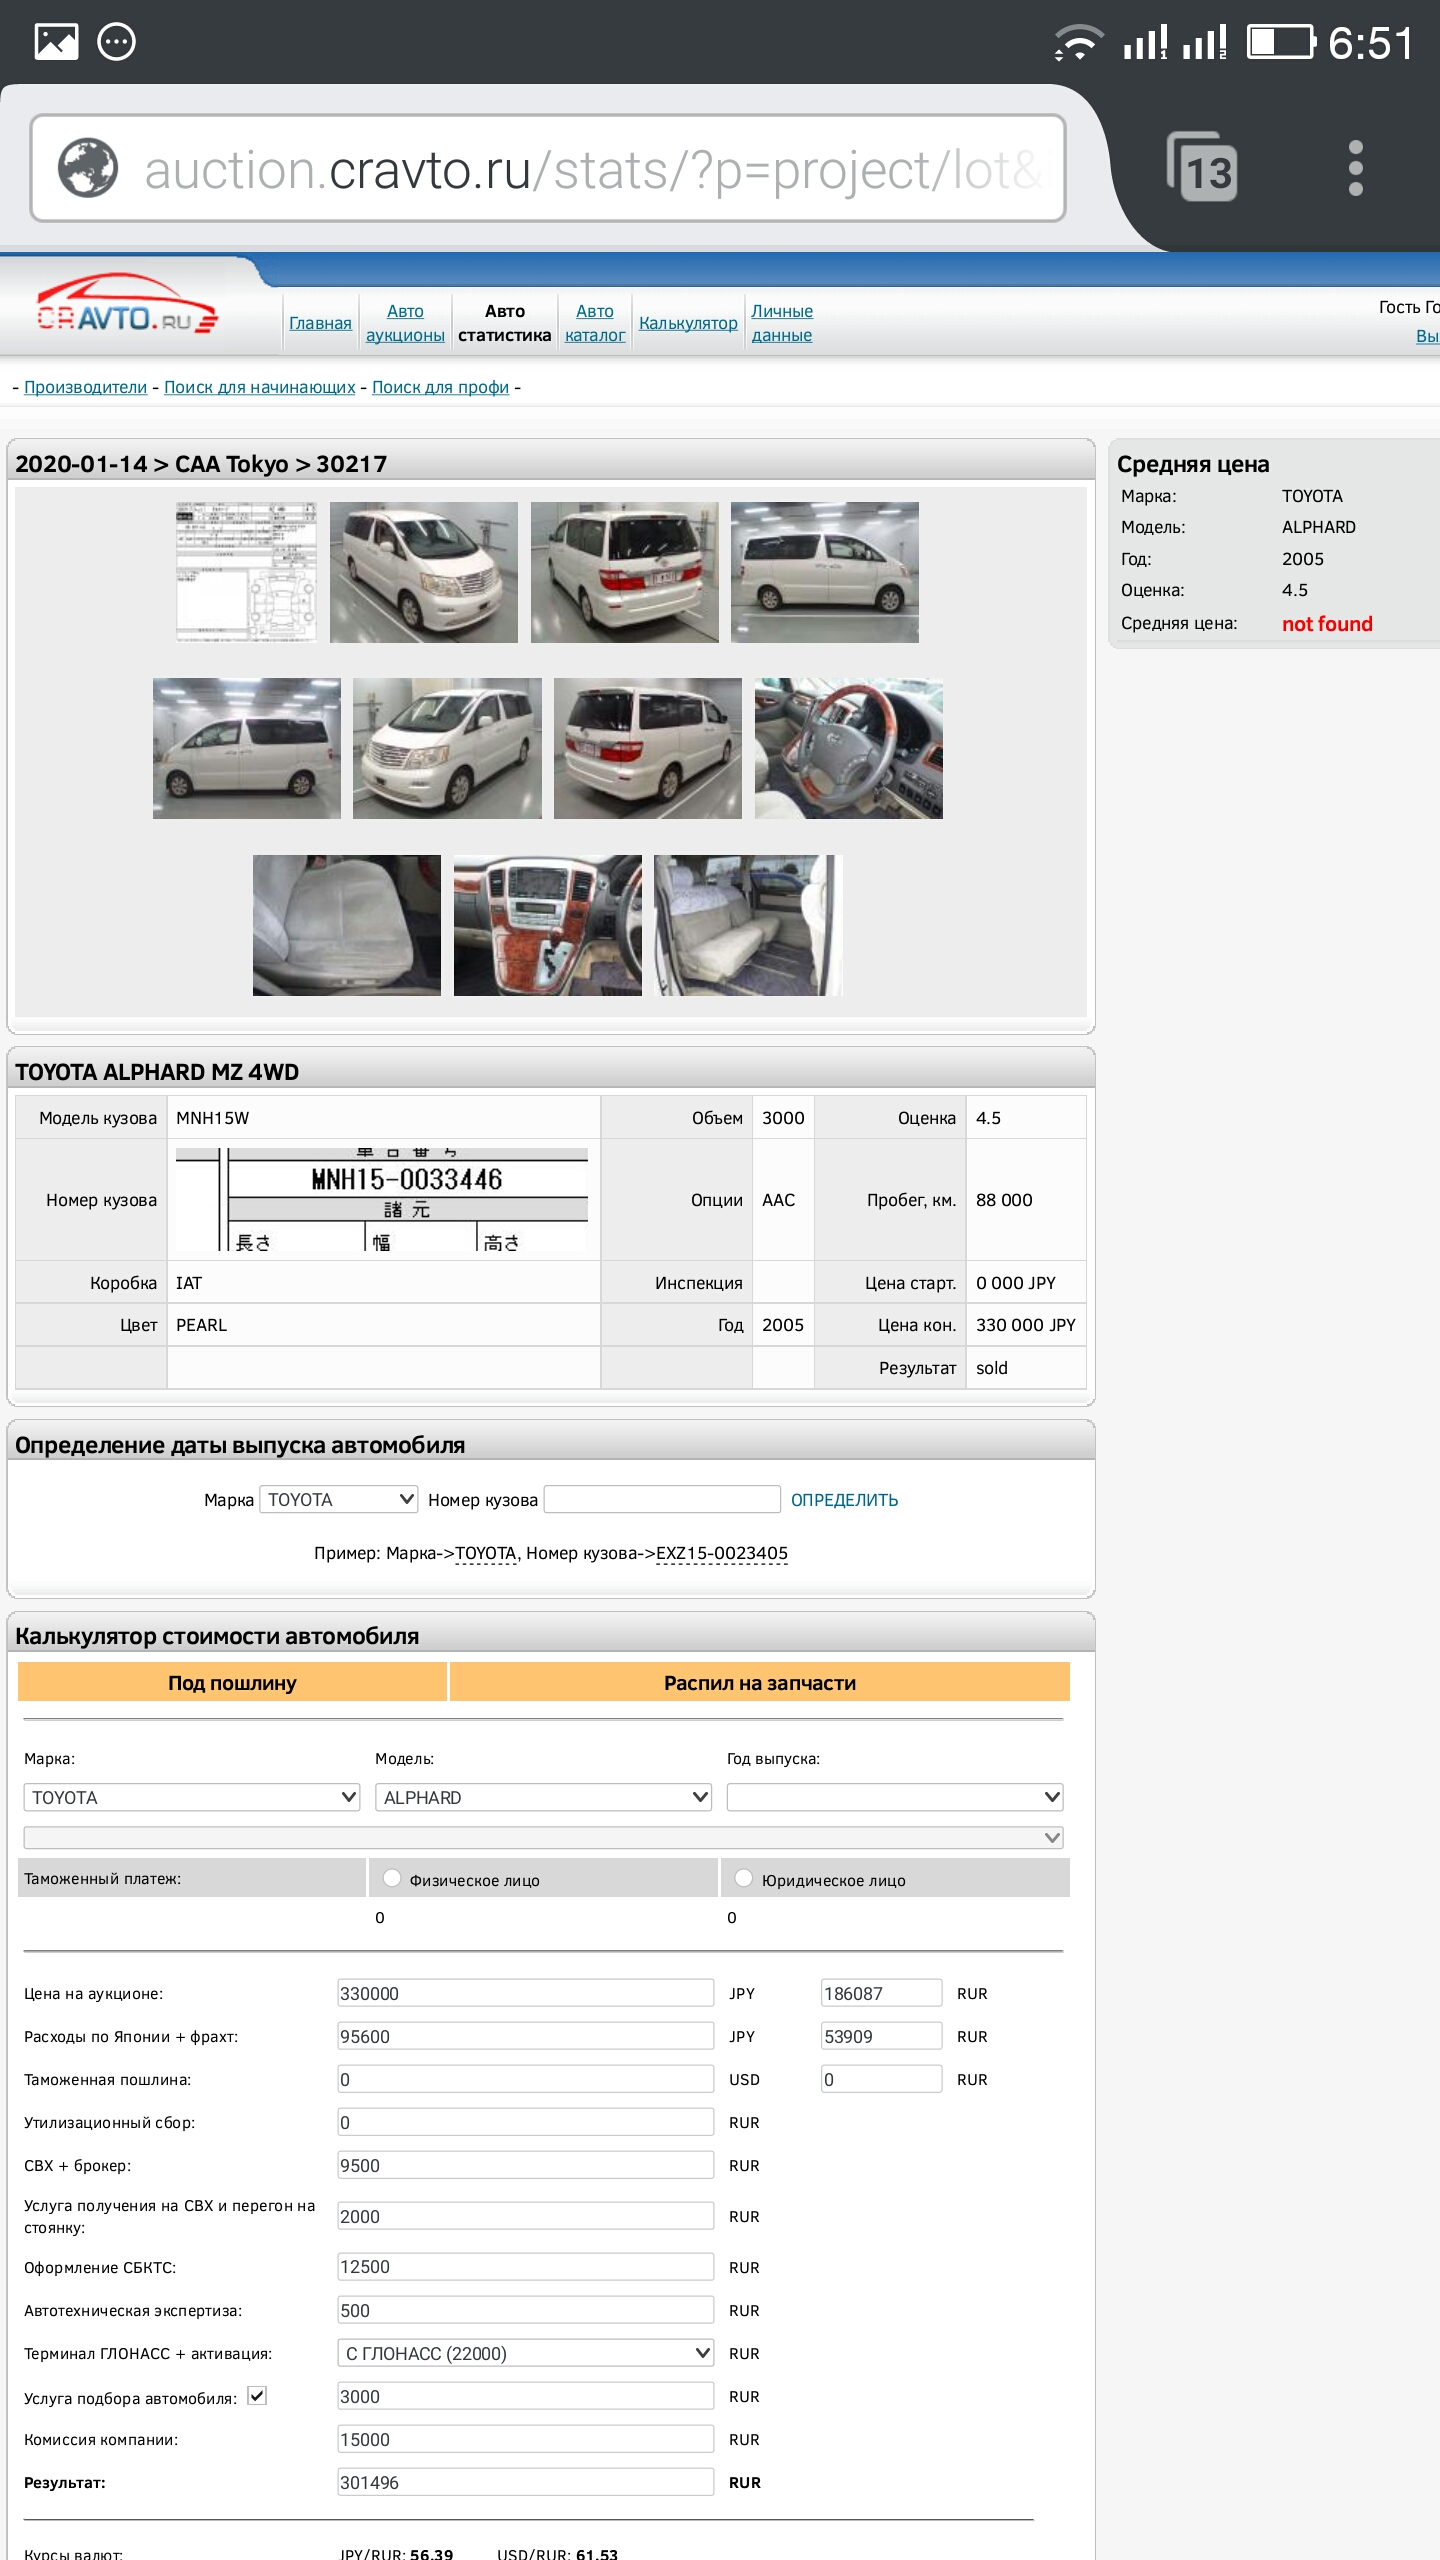
Task: Open the seat upholstery photo
Action: tap(347, 925)
